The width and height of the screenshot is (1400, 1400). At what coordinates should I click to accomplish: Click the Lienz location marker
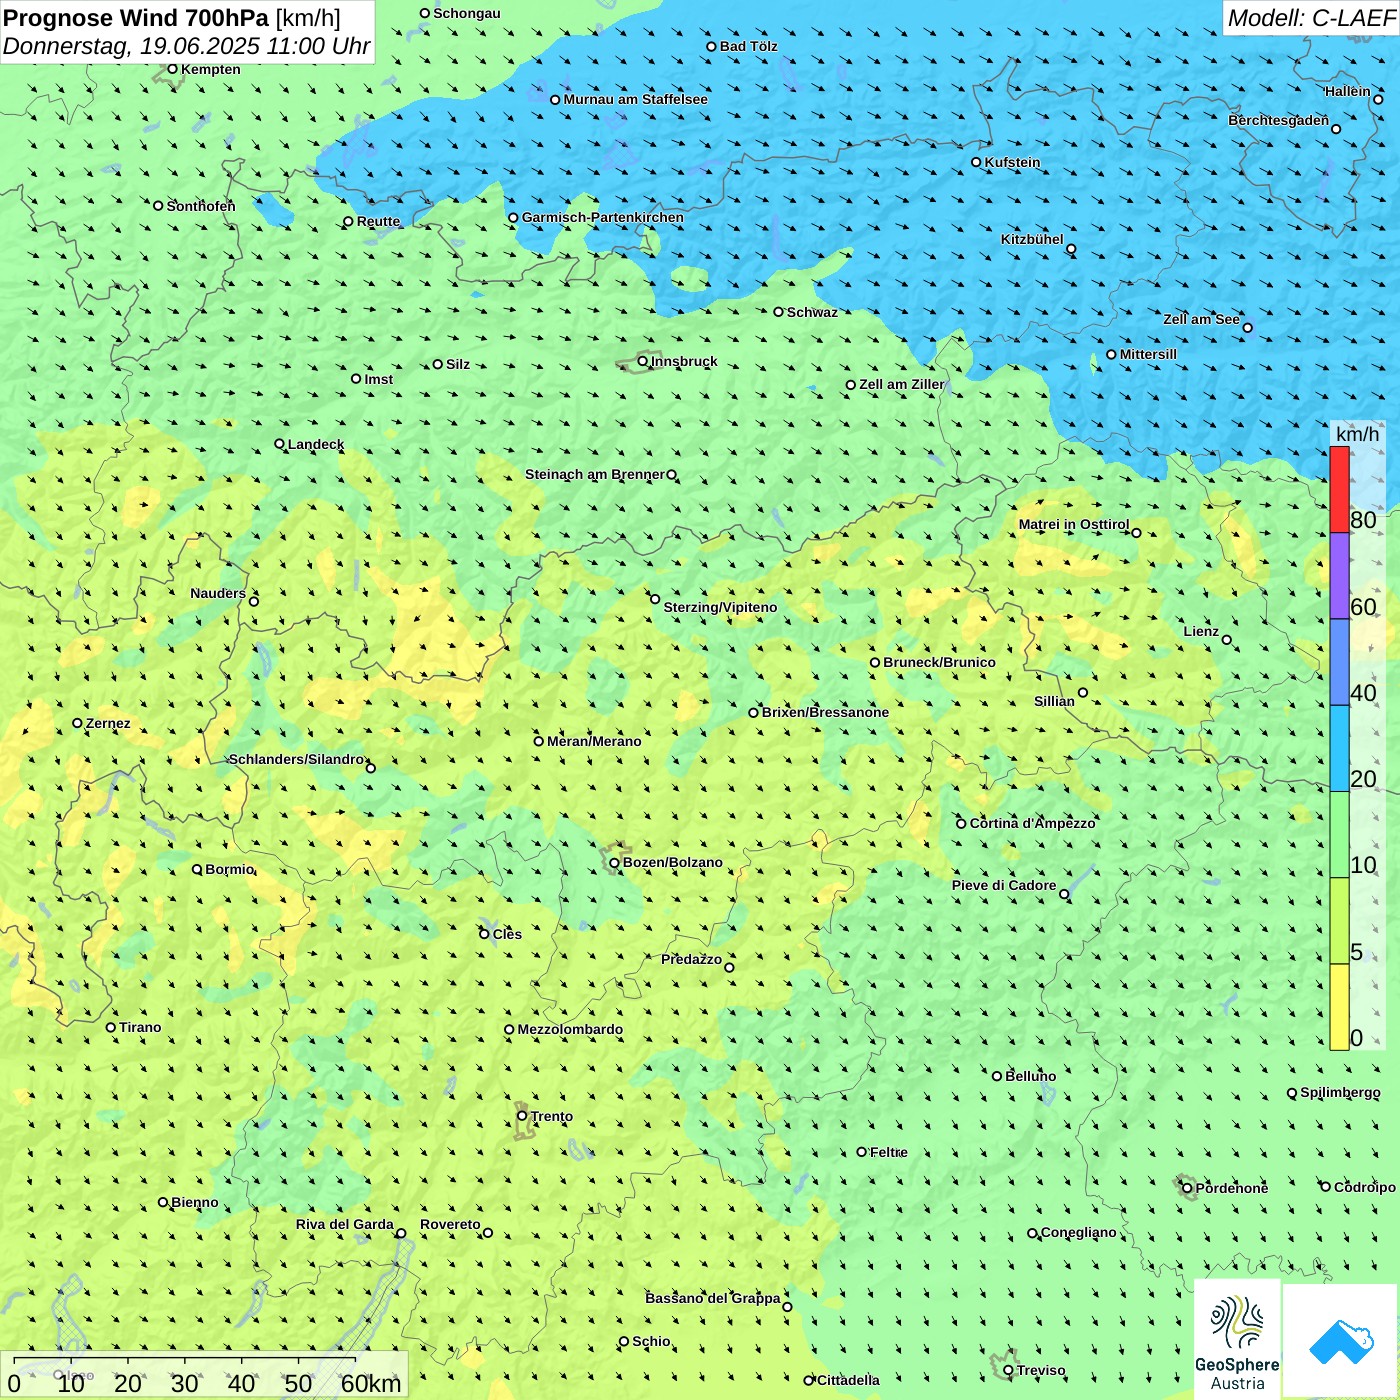tap(1227, 640)
